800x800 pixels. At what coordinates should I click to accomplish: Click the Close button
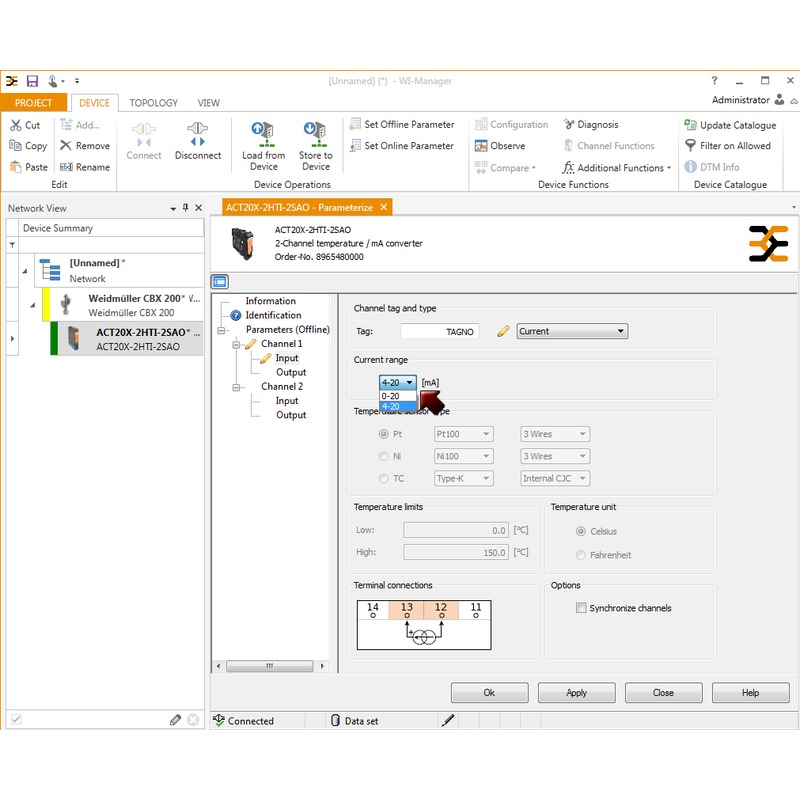pyautogui.click(x=663, y=692)
